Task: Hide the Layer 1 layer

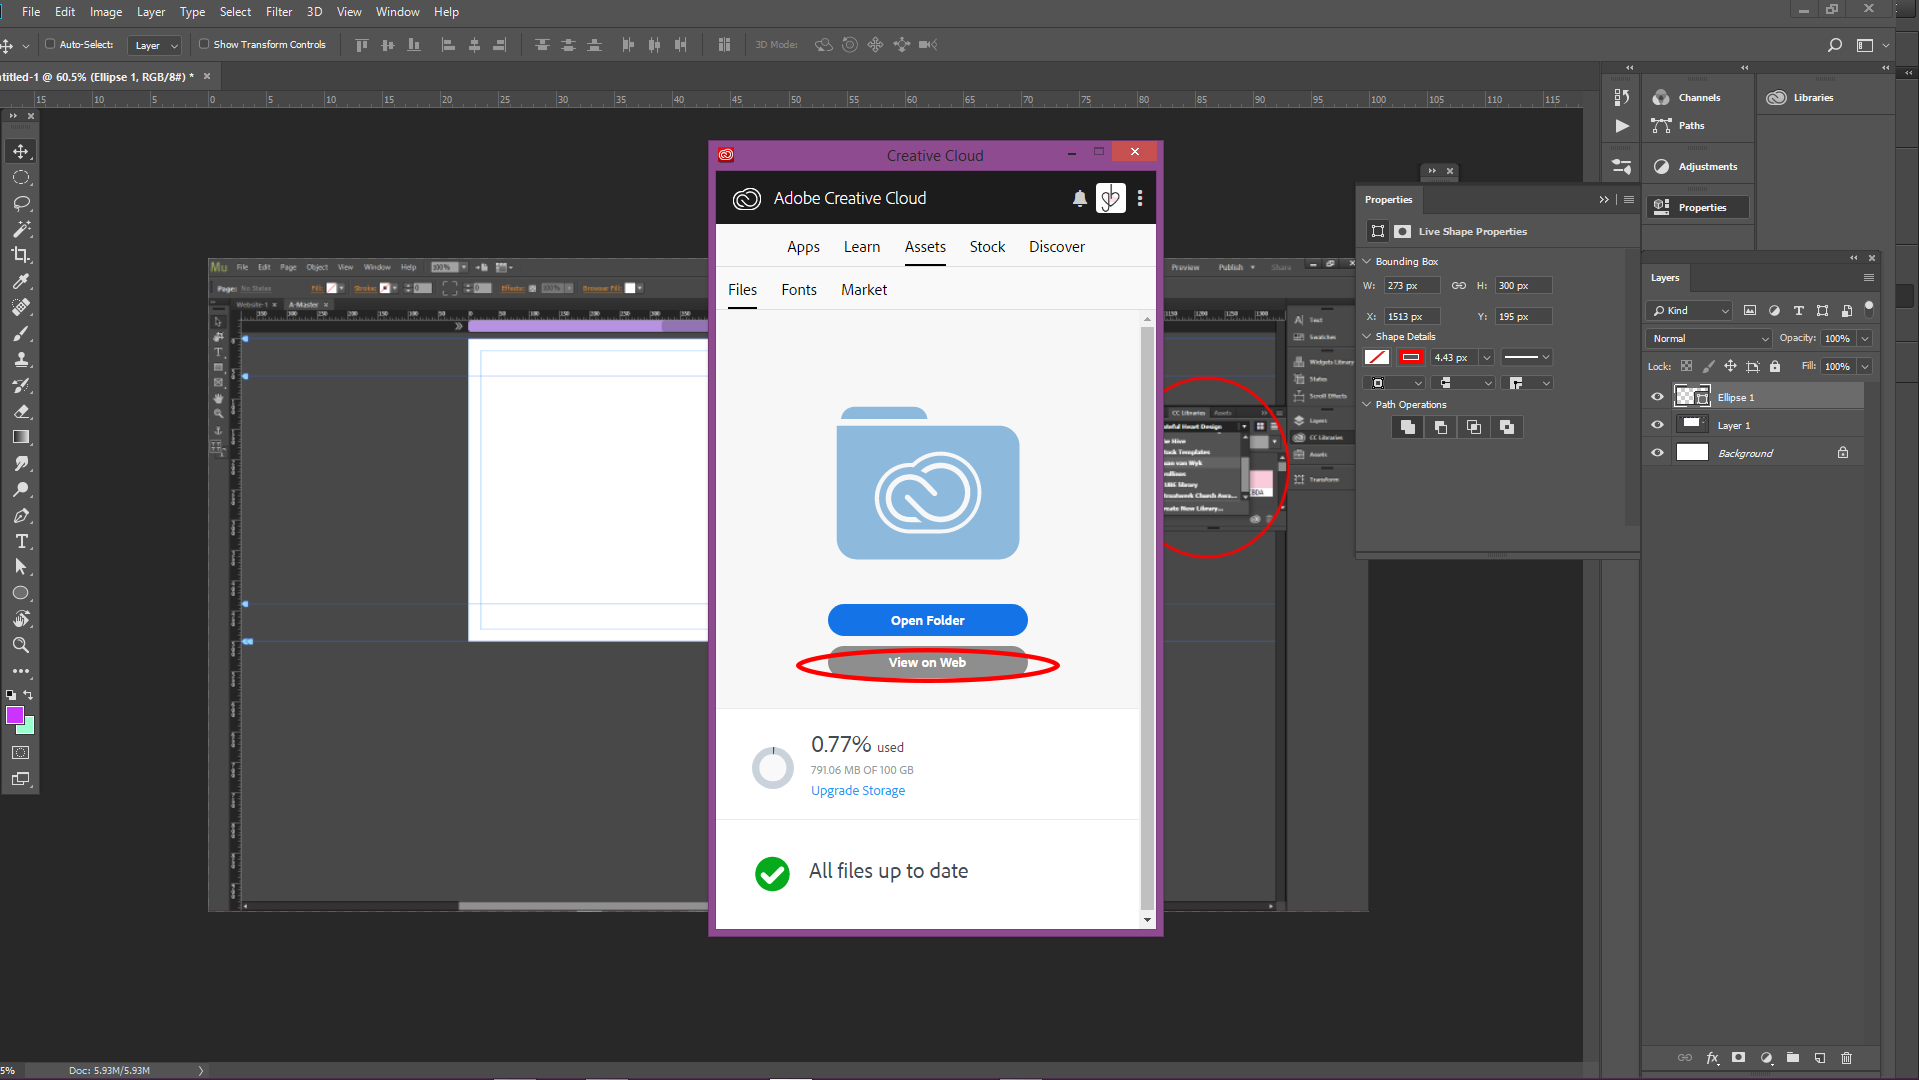Action: point(1657,425)
